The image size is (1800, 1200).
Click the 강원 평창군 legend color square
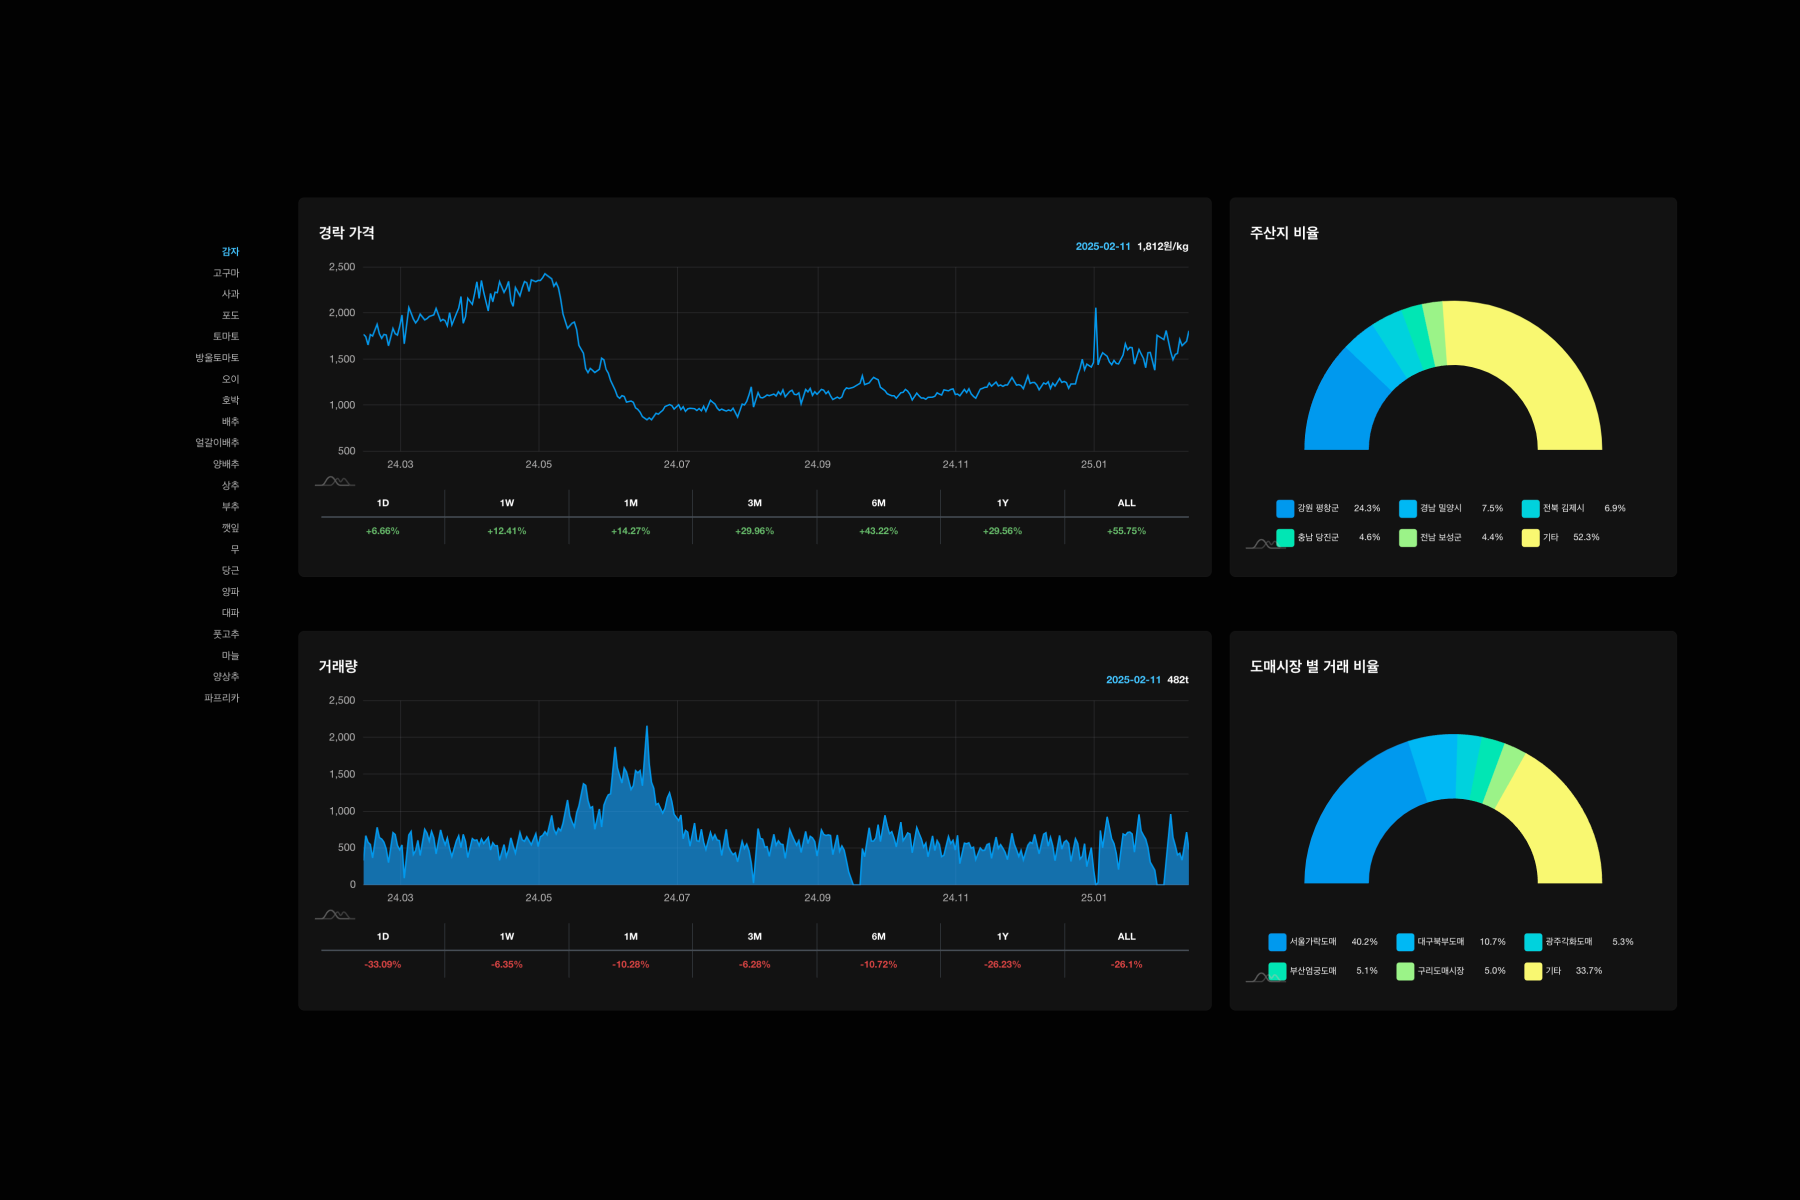tap(1285, 509)
